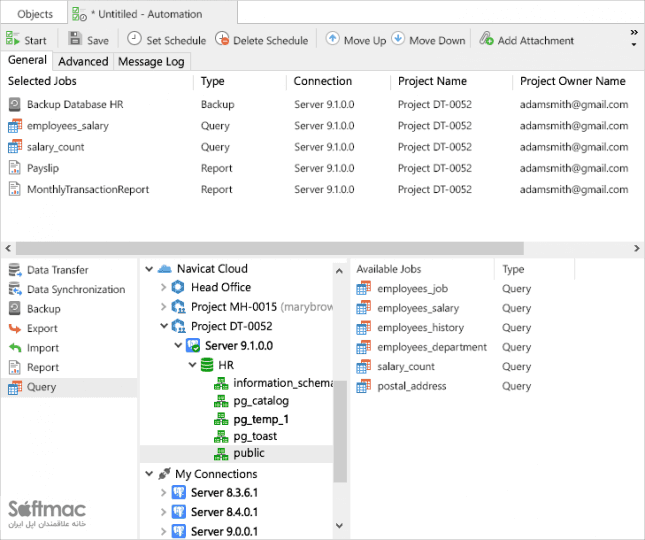The image size is (645, 540).
Task: Click the Delete Schedule icon
Action: [222, 39]
